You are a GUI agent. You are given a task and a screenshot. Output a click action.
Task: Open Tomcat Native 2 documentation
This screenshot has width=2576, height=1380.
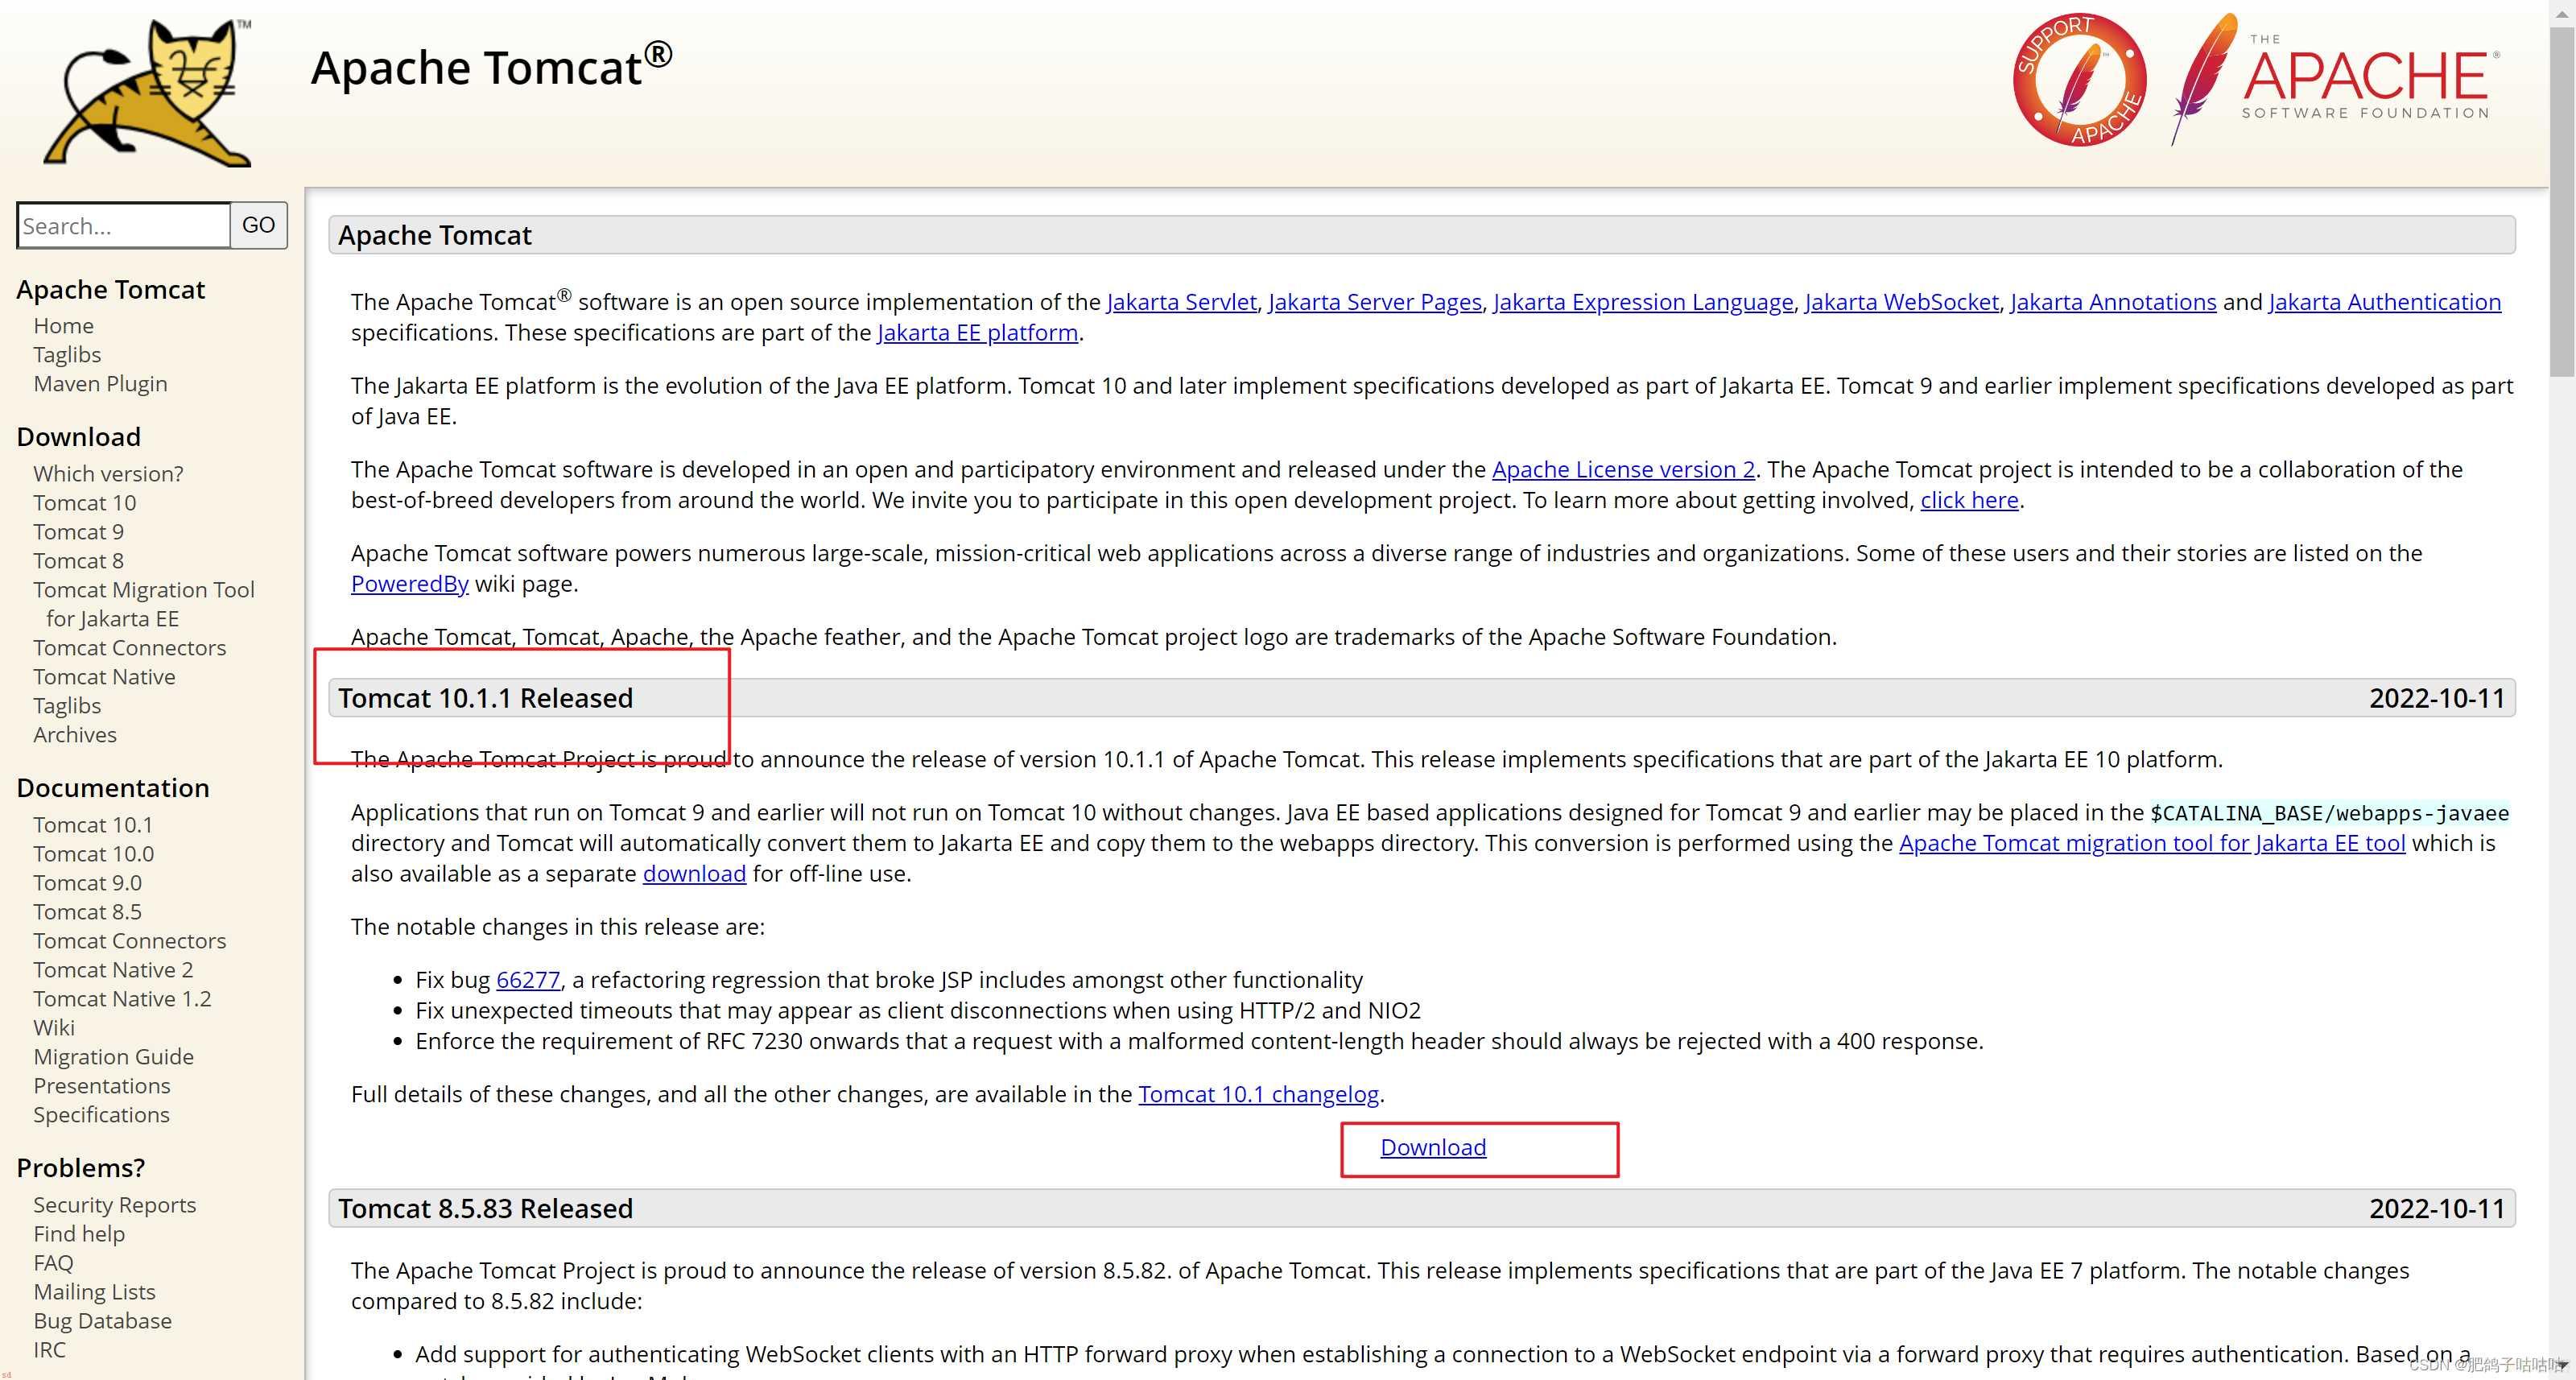pos(113,970)
